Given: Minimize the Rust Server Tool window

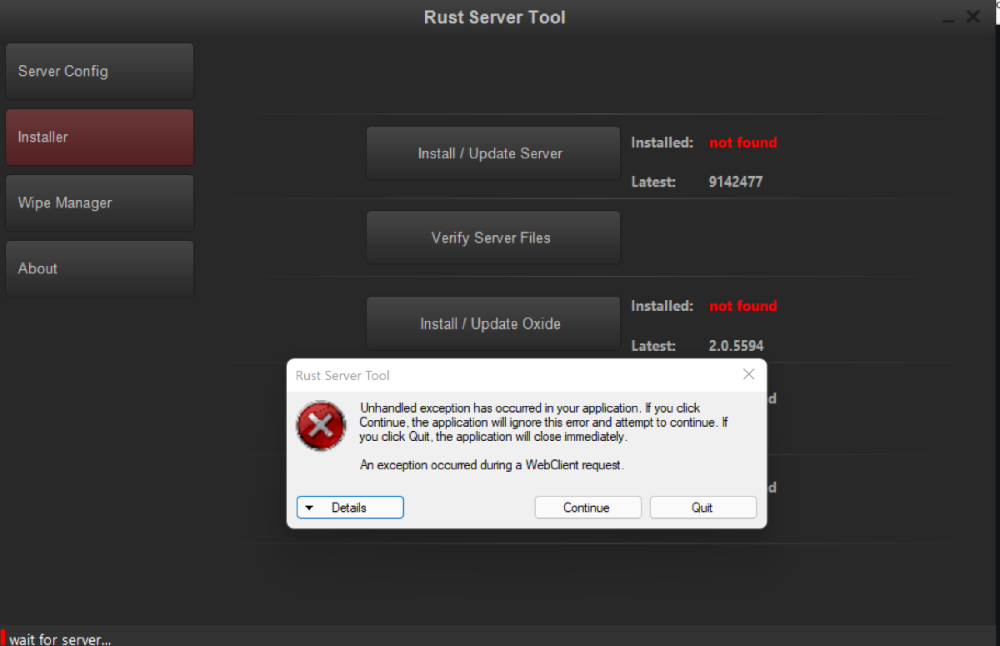Looking at the screenshot, I should tap(947, 18).
